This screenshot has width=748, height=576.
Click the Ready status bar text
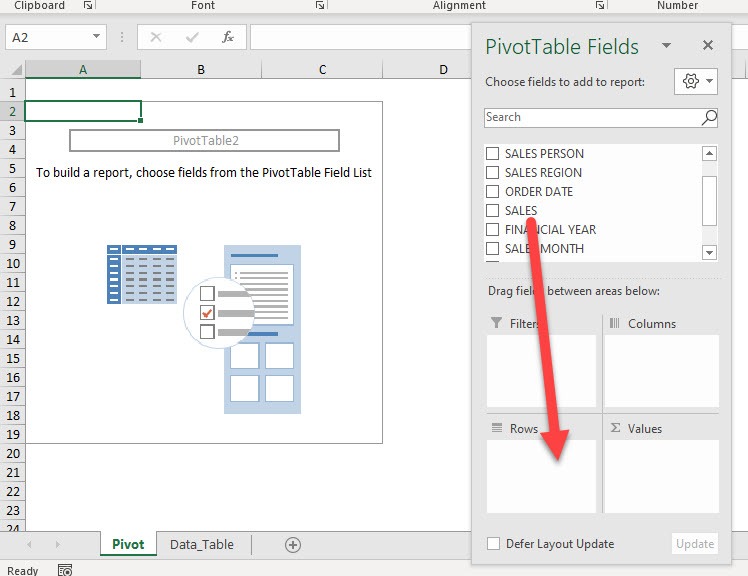point(22,570)
